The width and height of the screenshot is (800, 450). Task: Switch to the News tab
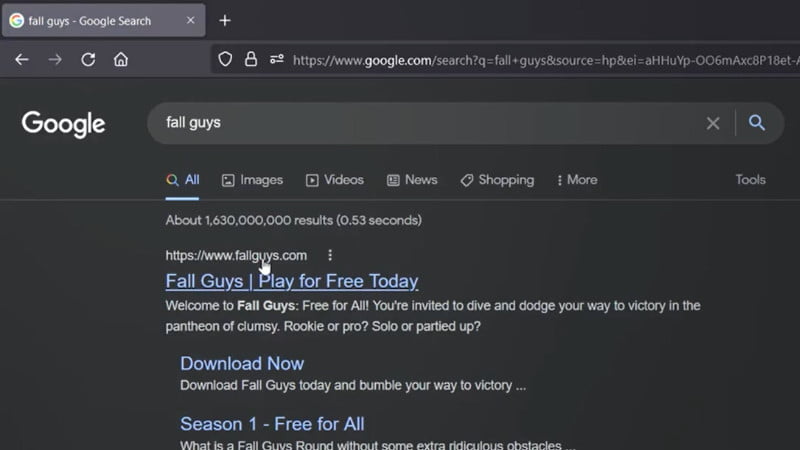[x=412, y=180]
